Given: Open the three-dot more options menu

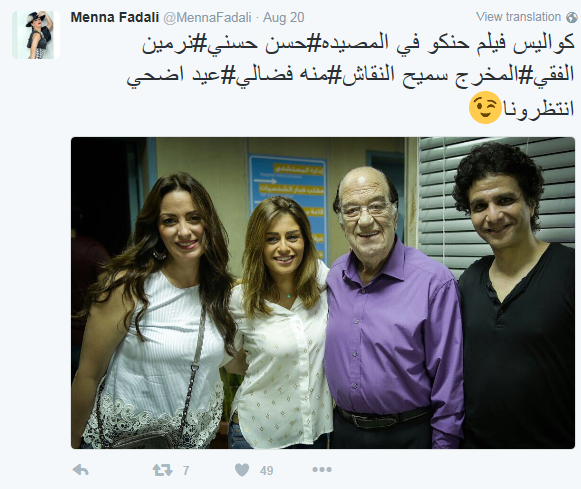Looking at the screenshot, I should click(322, 470).
